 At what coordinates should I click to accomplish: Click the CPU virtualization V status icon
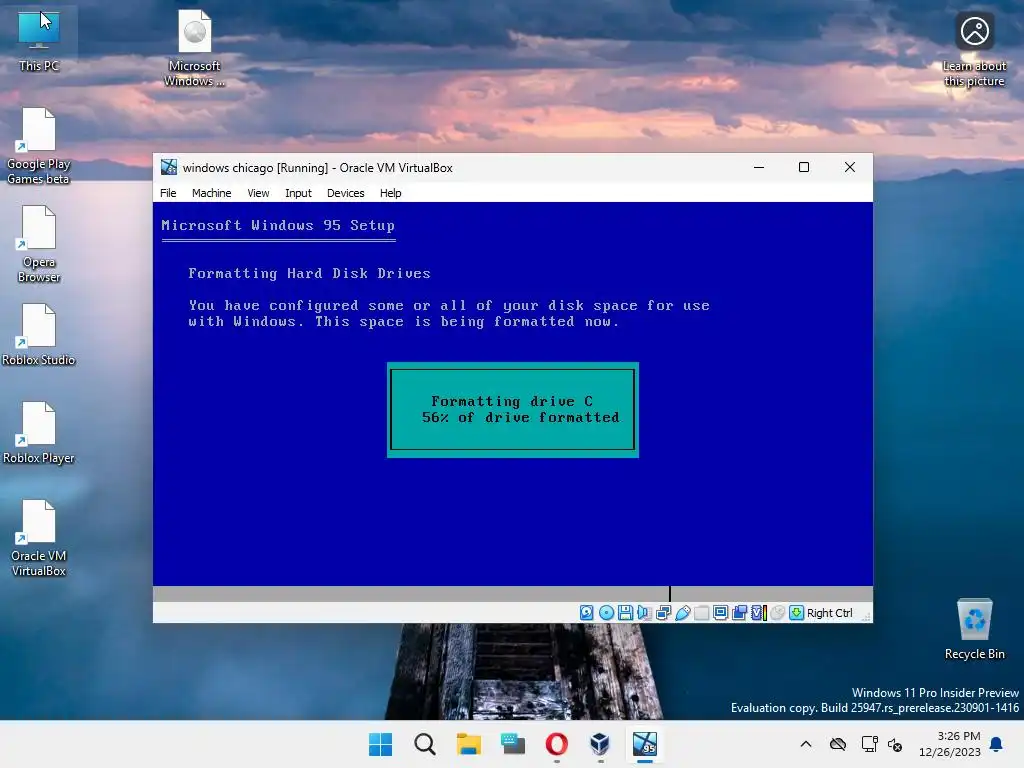tap(758, 613)
